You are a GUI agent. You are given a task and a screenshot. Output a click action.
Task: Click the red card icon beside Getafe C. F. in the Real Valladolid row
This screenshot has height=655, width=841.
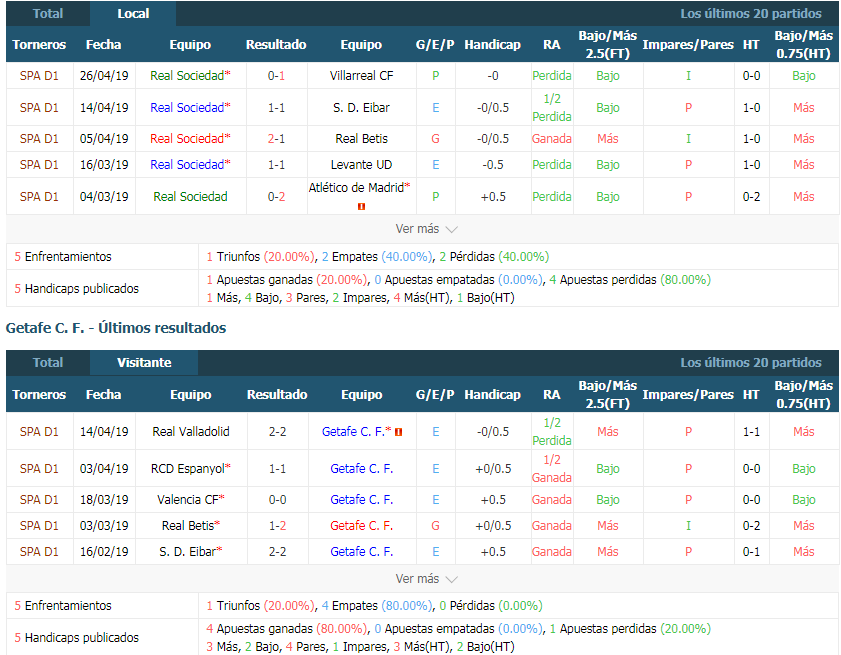[x=399, y=432]
